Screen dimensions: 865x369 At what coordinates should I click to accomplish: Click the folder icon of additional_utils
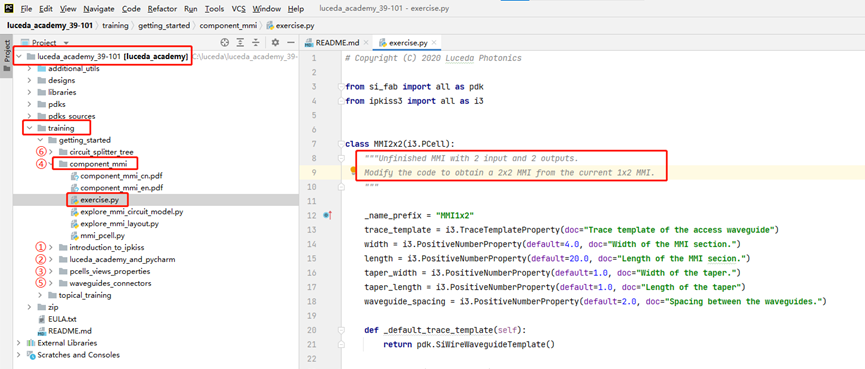pyautogui.click(x=42, y=69)
